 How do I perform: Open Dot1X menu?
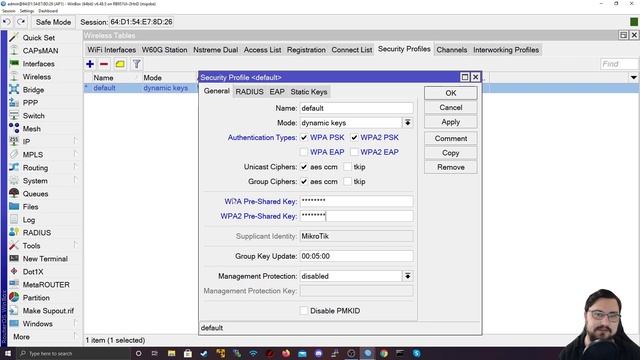pyautogui.click(x=33, y=272)
